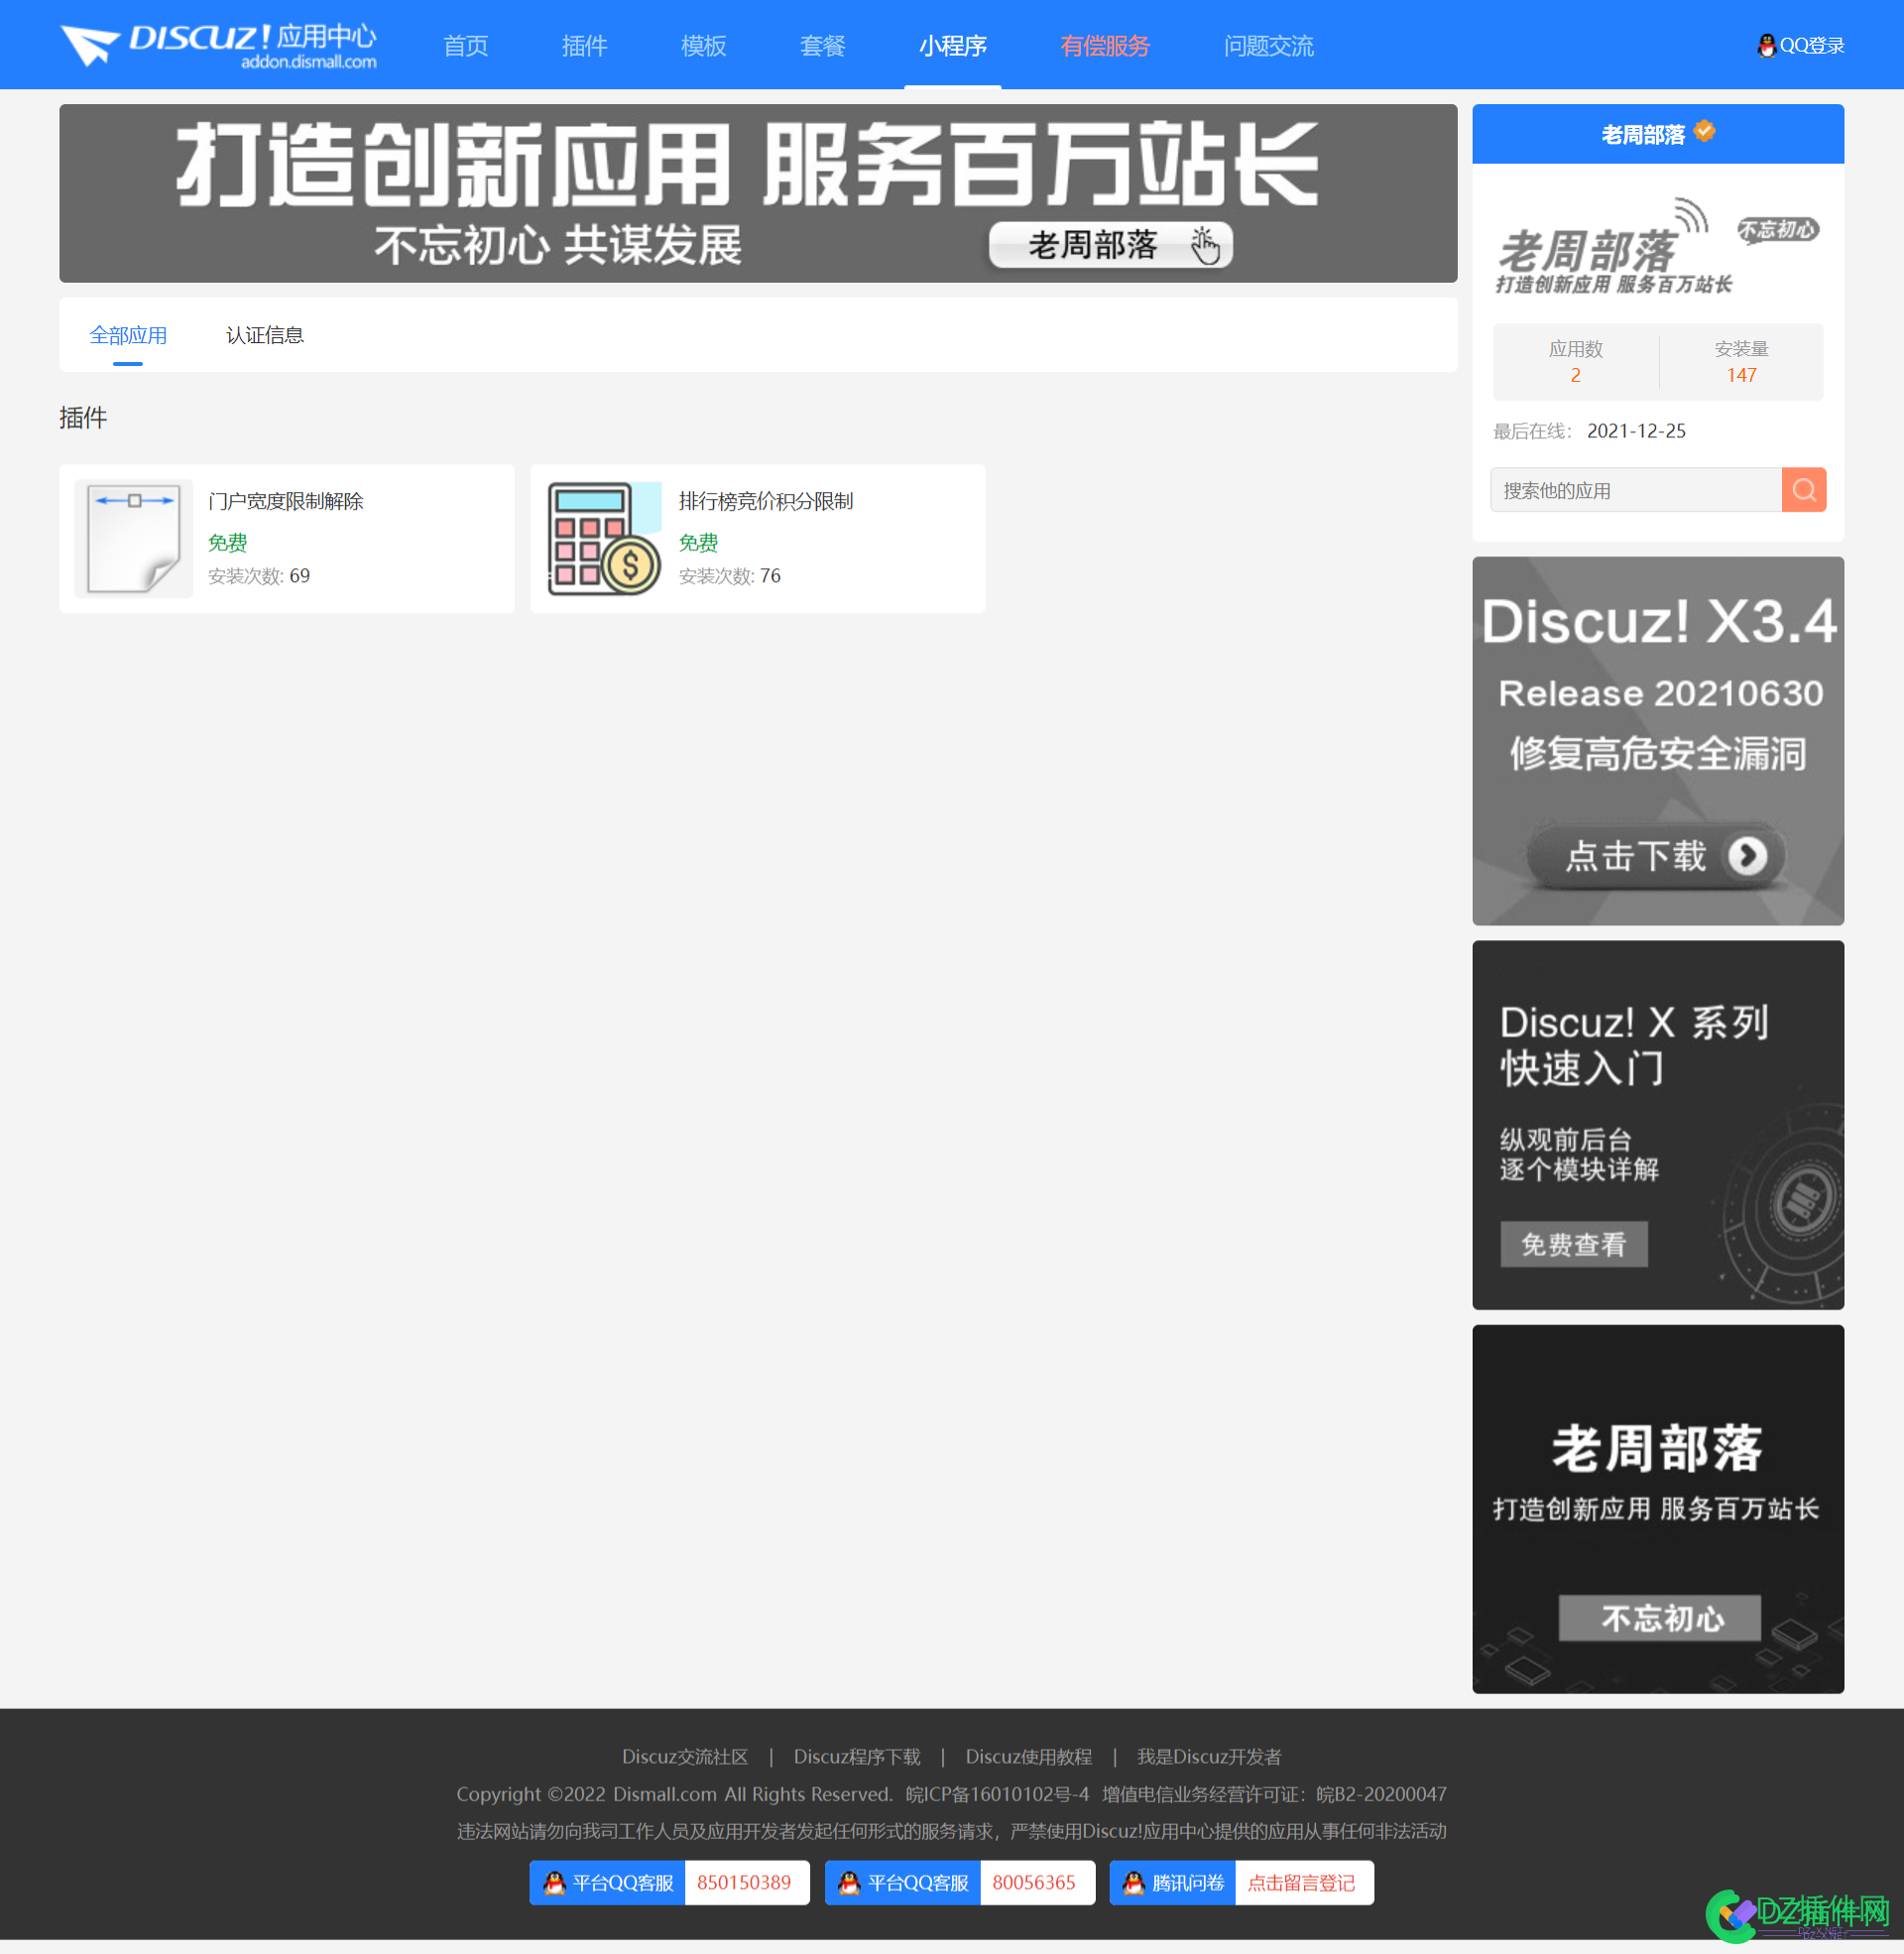
Task: Focus the 搜索他的应用 search field
Action: click(1636, 490)
